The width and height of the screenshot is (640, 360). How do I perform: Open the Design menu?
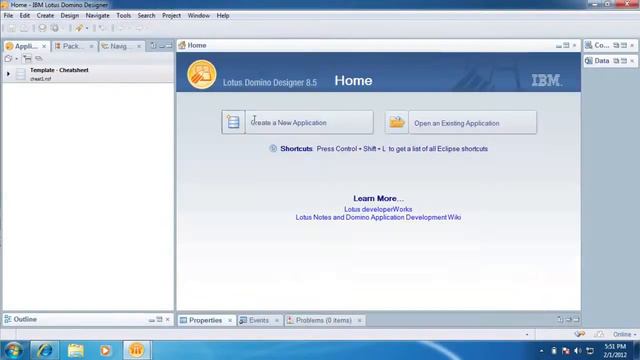coord(70,16)
